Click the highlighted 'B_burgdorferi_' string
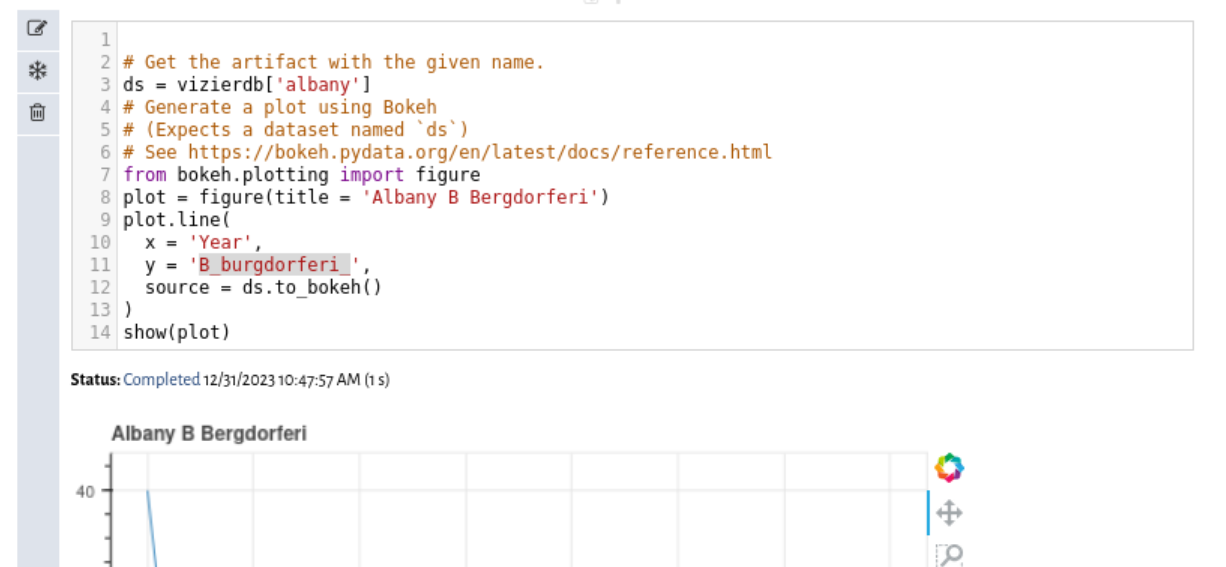The width and height of the screenshot is (1226, 567). pos(274,265)
